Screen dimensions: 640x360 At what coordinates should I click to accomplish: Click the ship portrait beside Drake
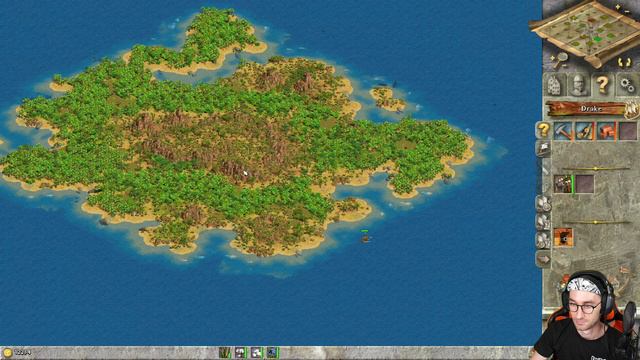click(632, 109)
